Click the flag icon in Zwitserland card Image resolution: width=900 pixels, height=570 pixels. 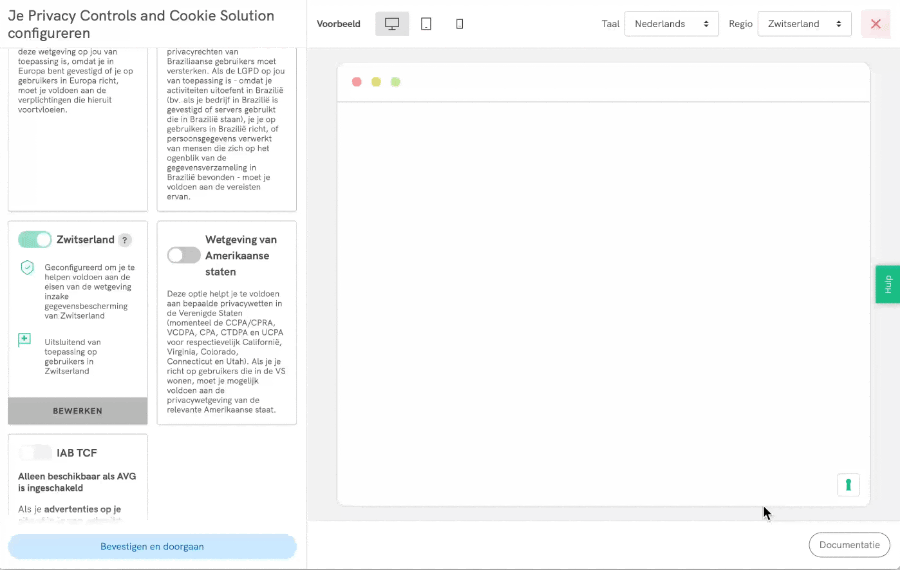(25, 341)
